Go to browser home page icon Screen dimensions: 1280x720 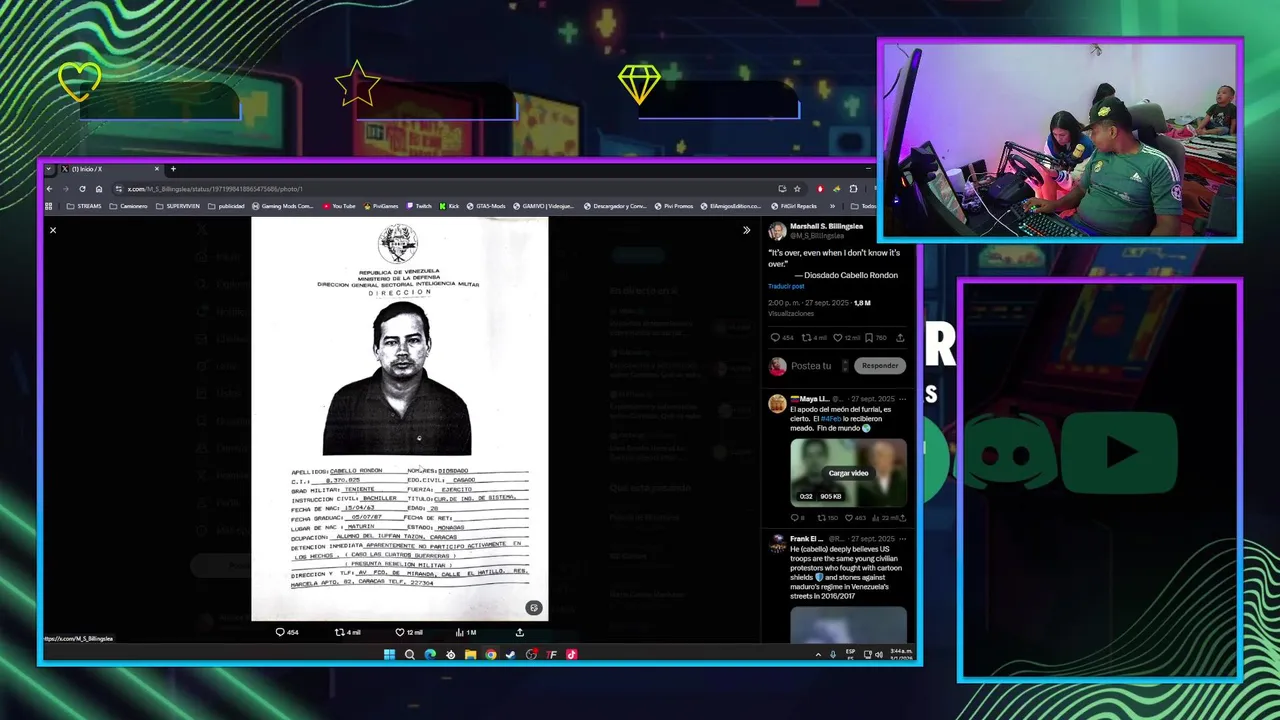pyautogui.click(x=98, y=189)
